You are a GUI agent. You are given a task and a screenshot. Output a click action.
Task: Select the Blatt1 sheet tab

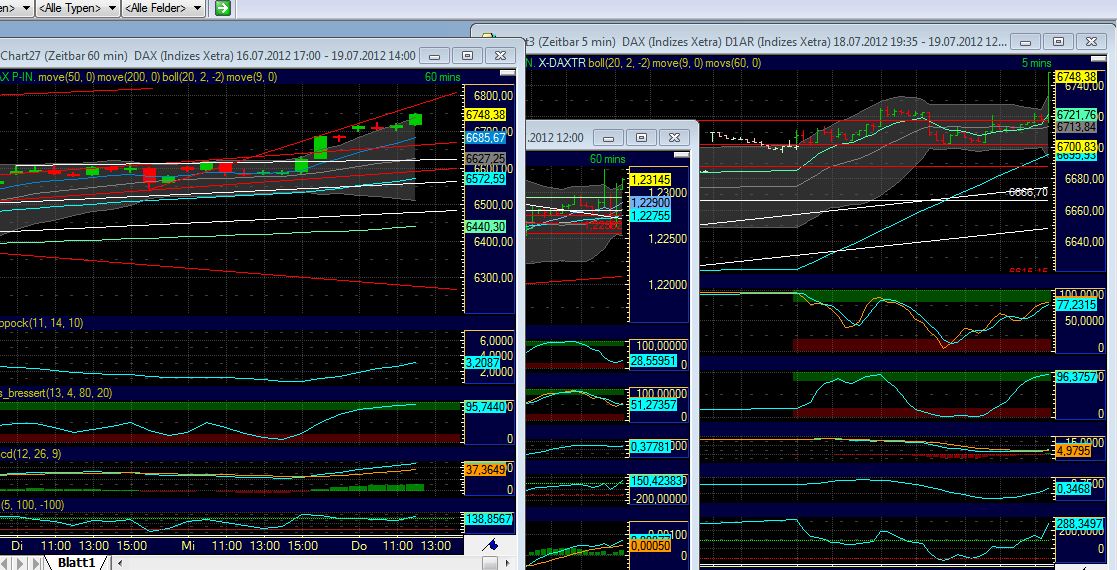click(x=76, y=563)
